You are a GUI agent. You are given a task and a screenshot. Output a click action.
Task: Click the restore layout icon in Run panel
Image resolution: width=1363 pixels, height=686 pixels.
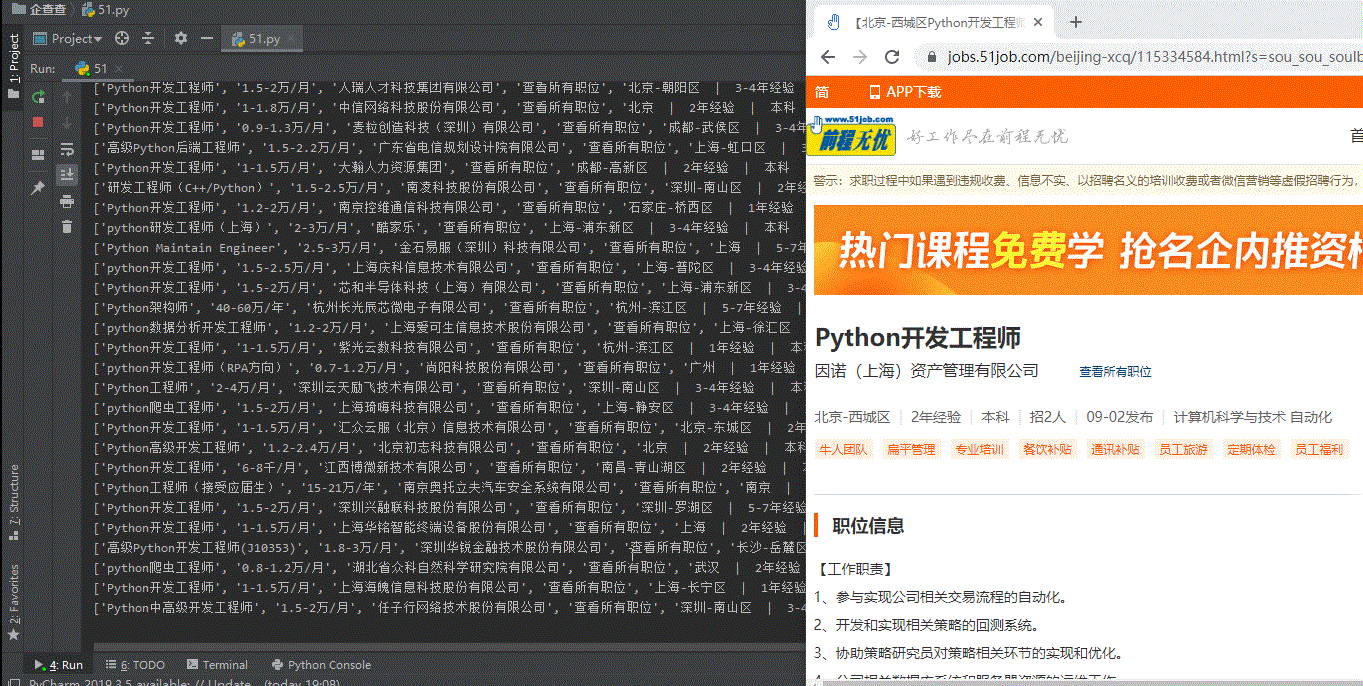(x=38, y=155)
